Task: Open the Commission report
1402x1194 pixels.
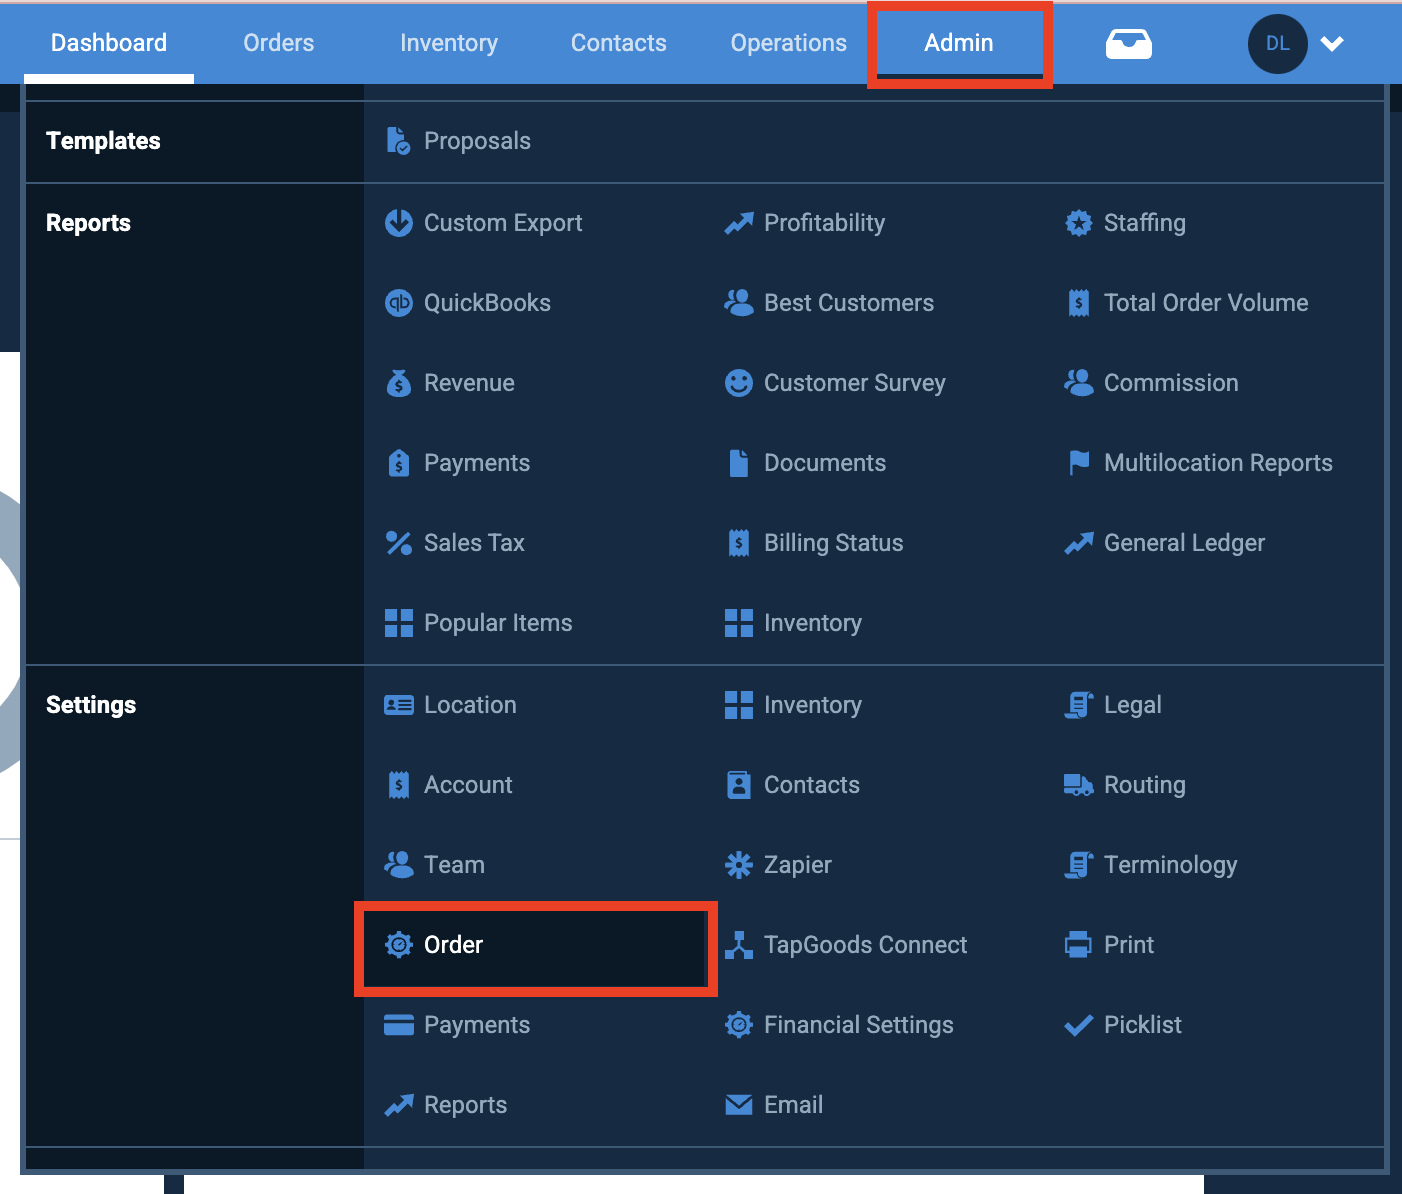Action: click(1171, 383)
